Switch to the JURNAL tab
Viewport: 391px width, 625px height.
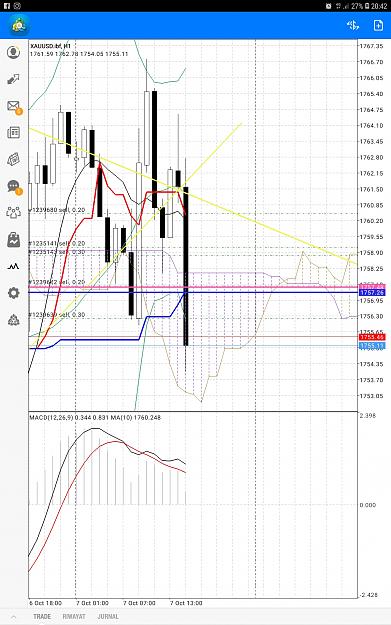tap(108, 617)
